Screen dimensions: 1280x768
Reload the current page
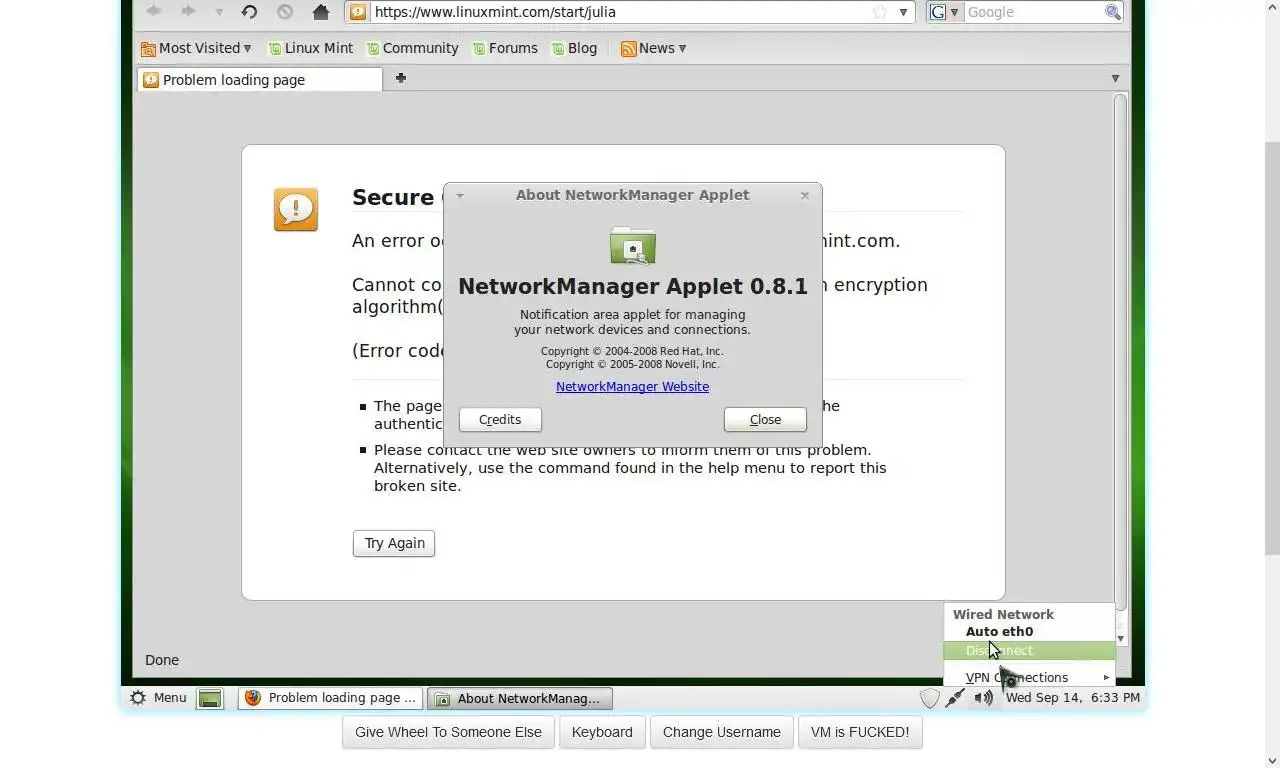point(250,12)
